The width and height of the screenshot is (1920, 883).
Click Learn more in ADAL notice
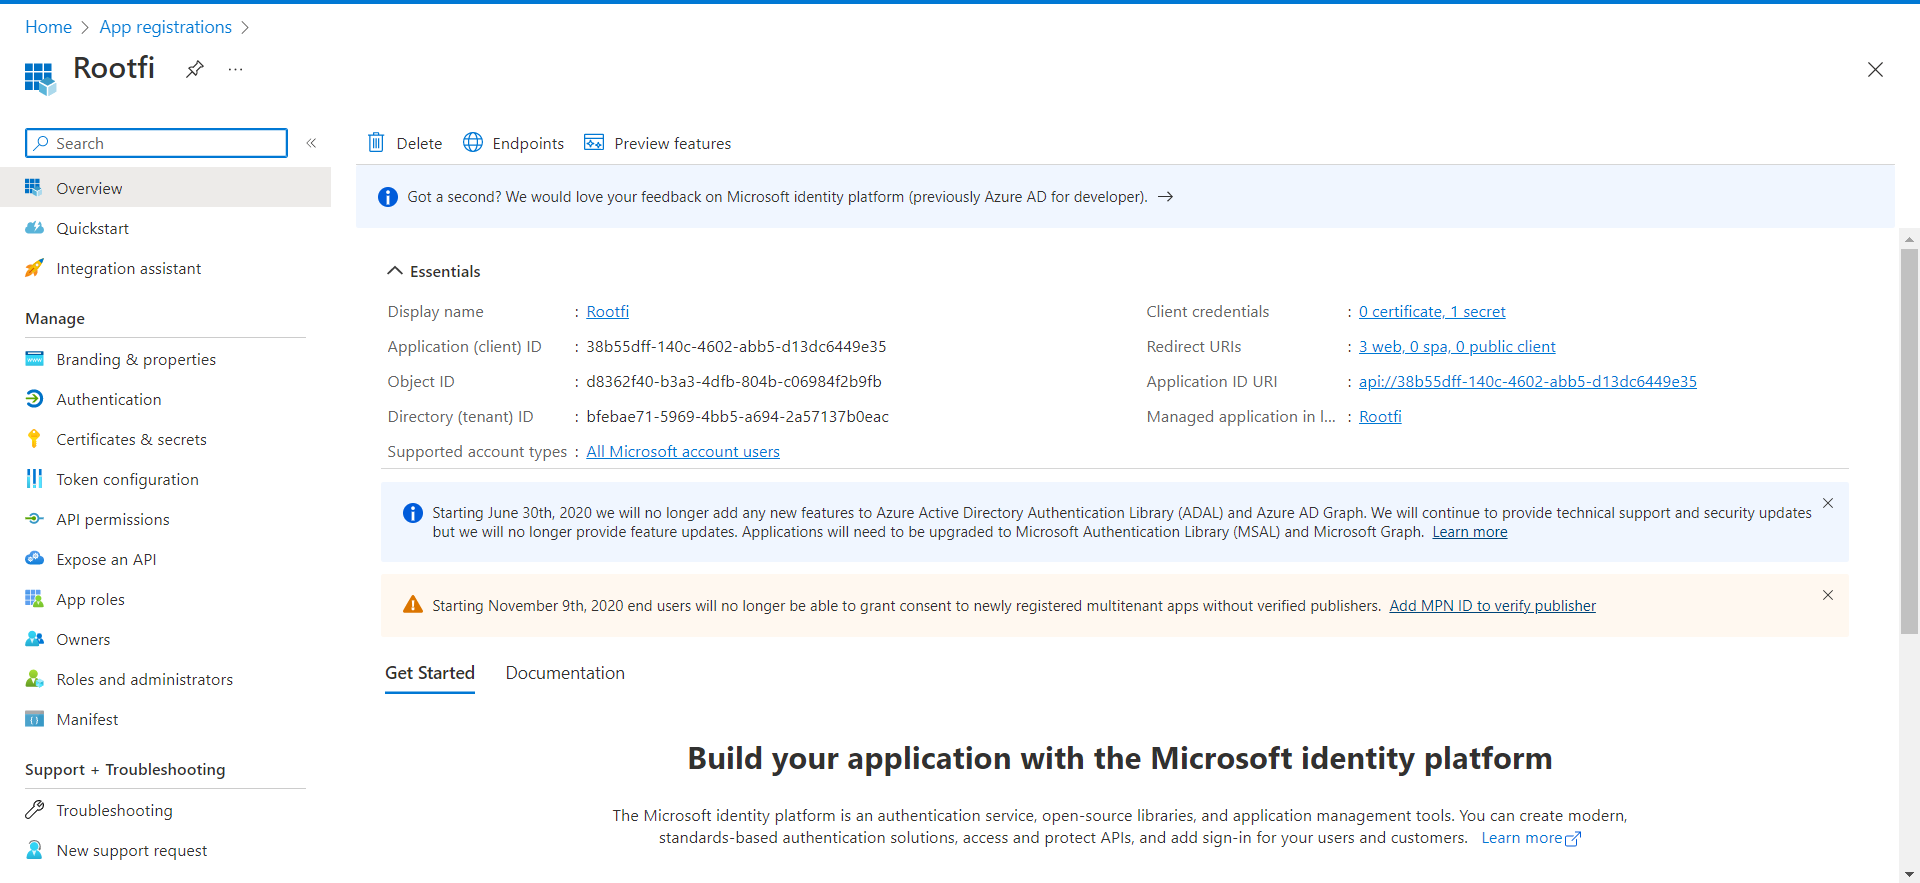point(1470,532)
